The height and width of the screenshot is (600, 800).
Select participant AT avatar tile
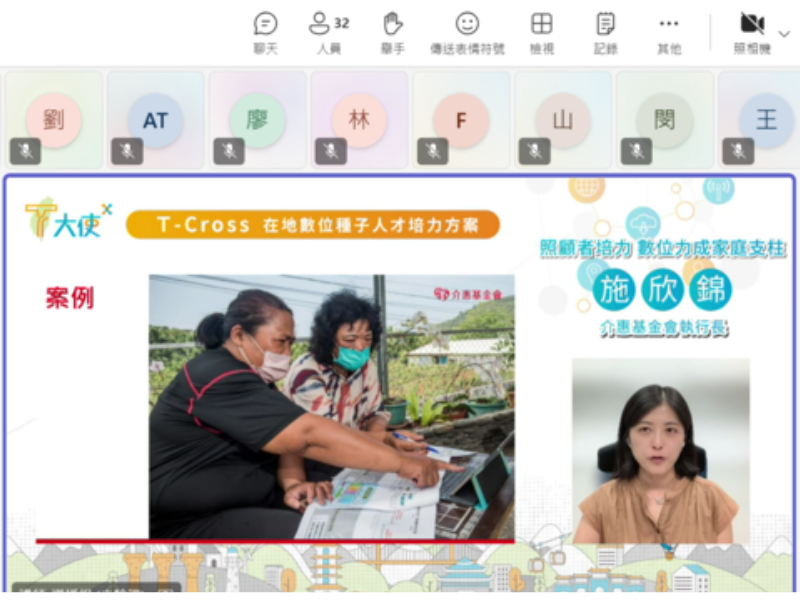click(156, 120)
